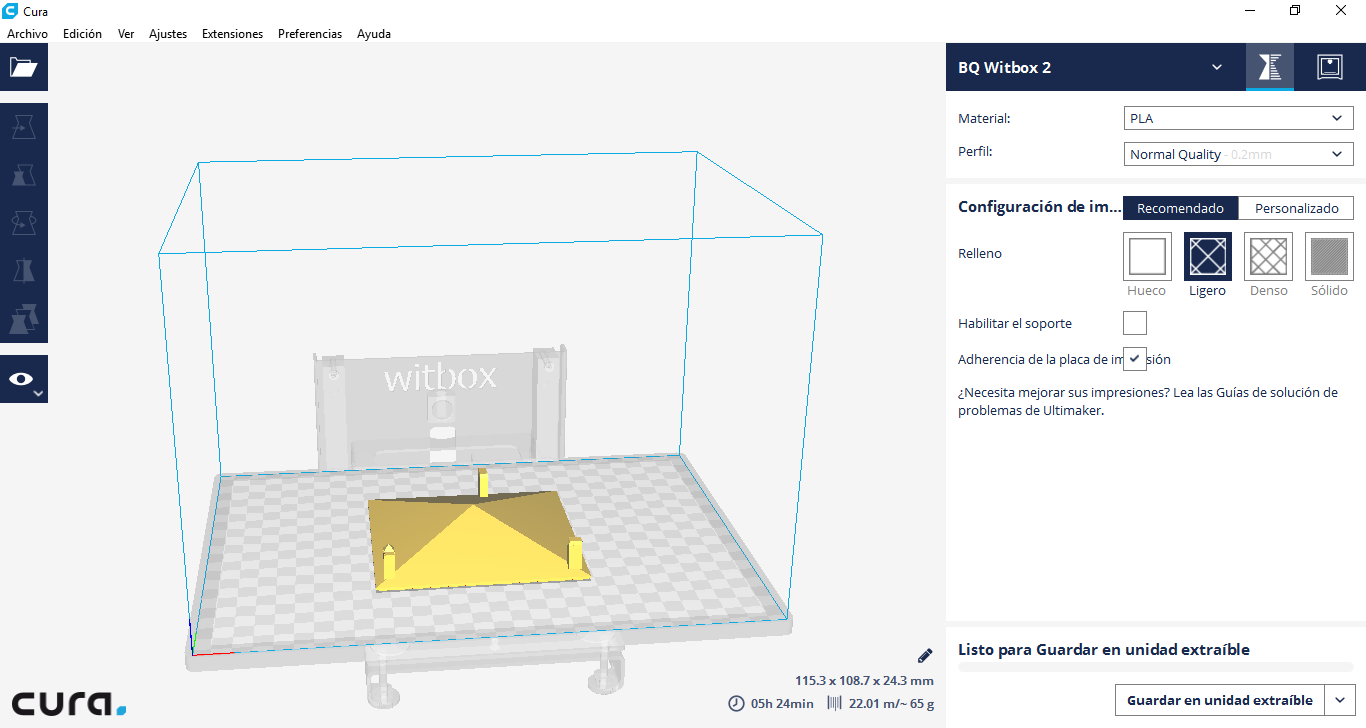Edit job name with the pencil icon

[925, 656]
